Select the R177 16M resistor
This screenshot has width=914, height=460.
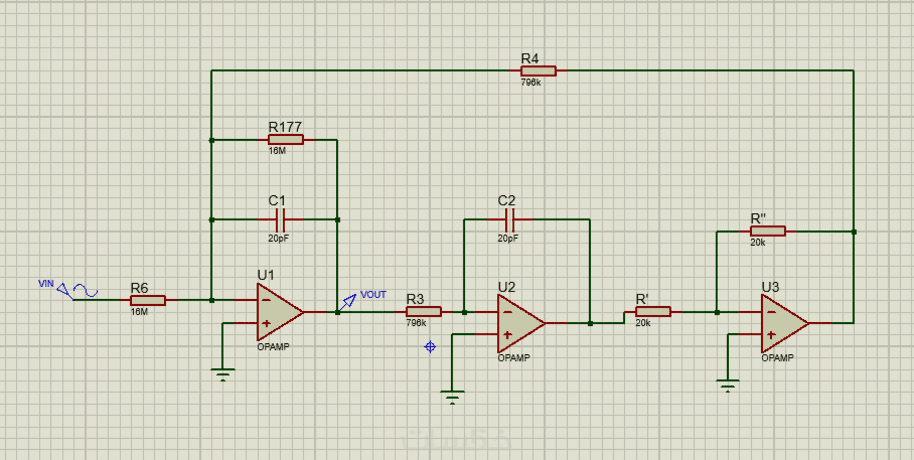click(286, 139)
